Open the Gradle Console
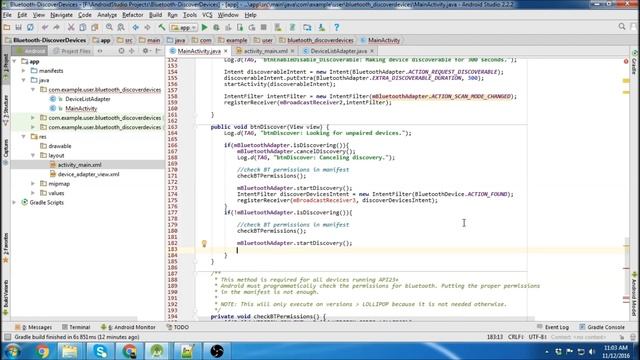The image size is (640, 360). tap(602, 327)
